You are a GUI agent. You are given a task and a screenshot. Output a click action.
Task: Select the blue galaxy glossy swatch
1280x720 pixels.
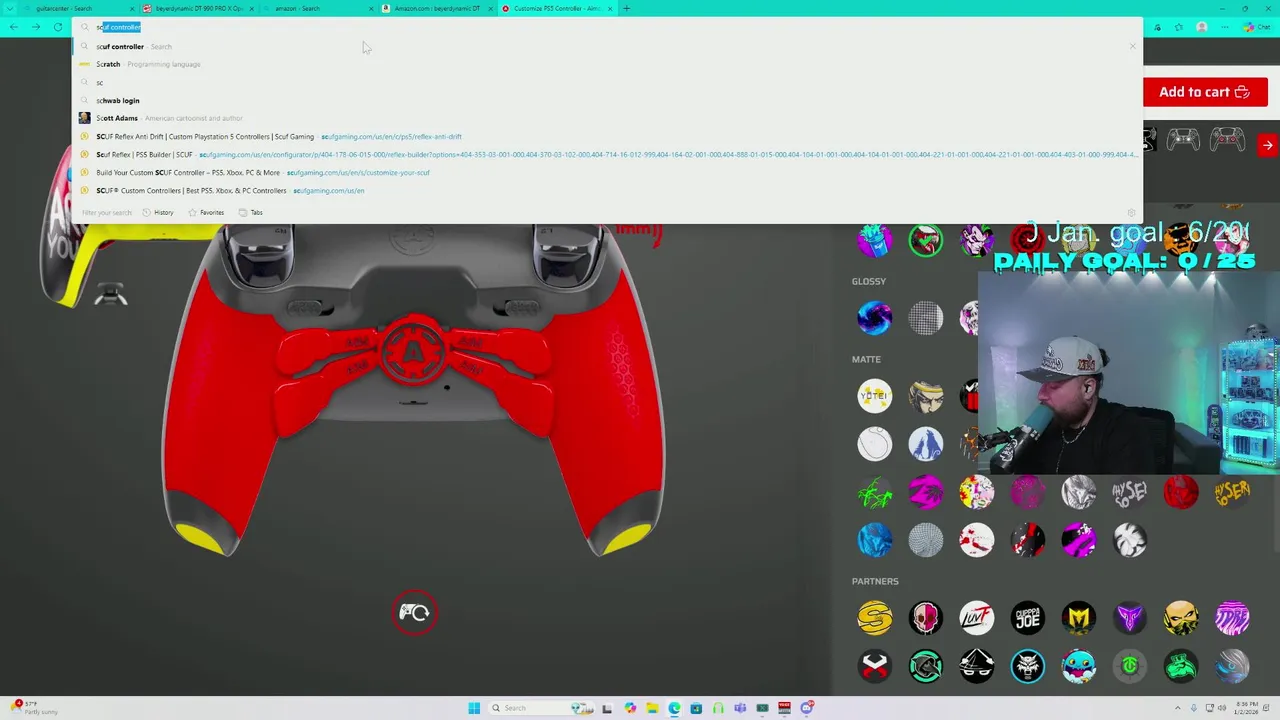tap(874, 318)
